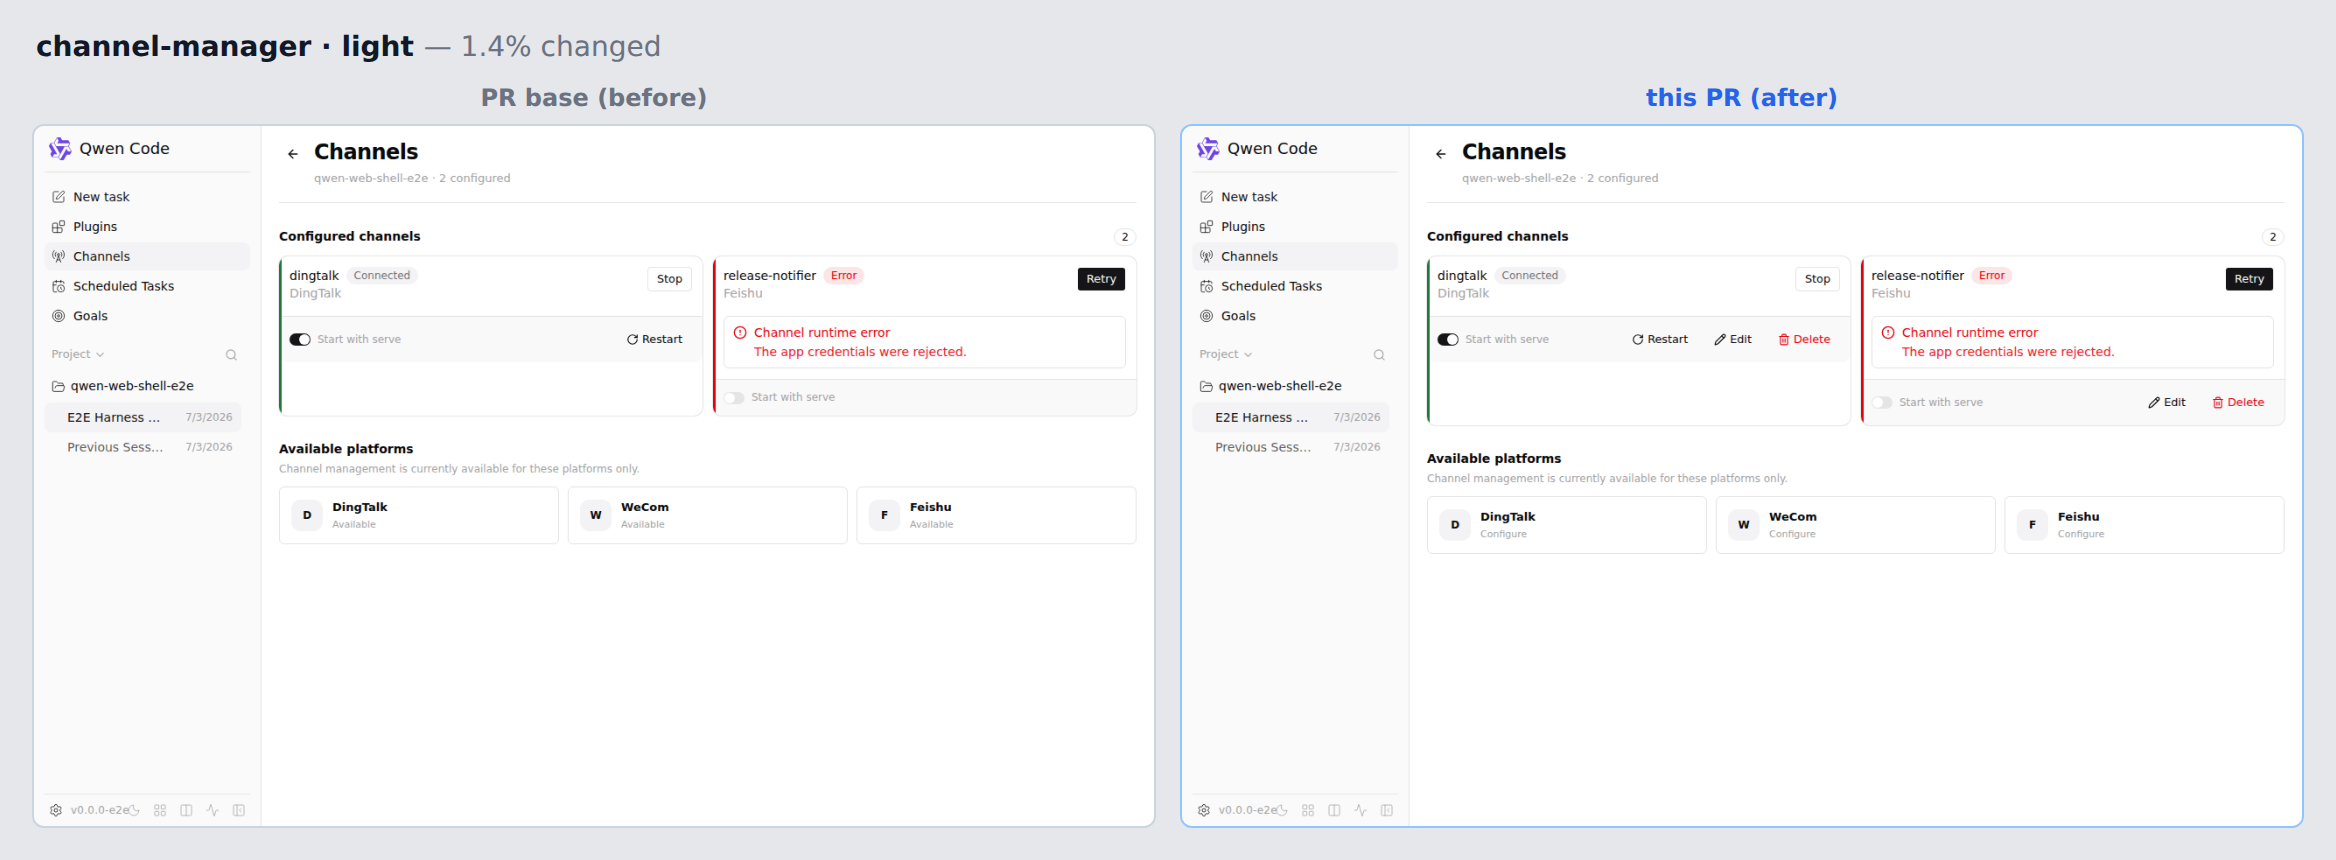This screenshot has height=860, width=2336.
Task: Open New task in before panel sidebar
Action: (146, 197)
